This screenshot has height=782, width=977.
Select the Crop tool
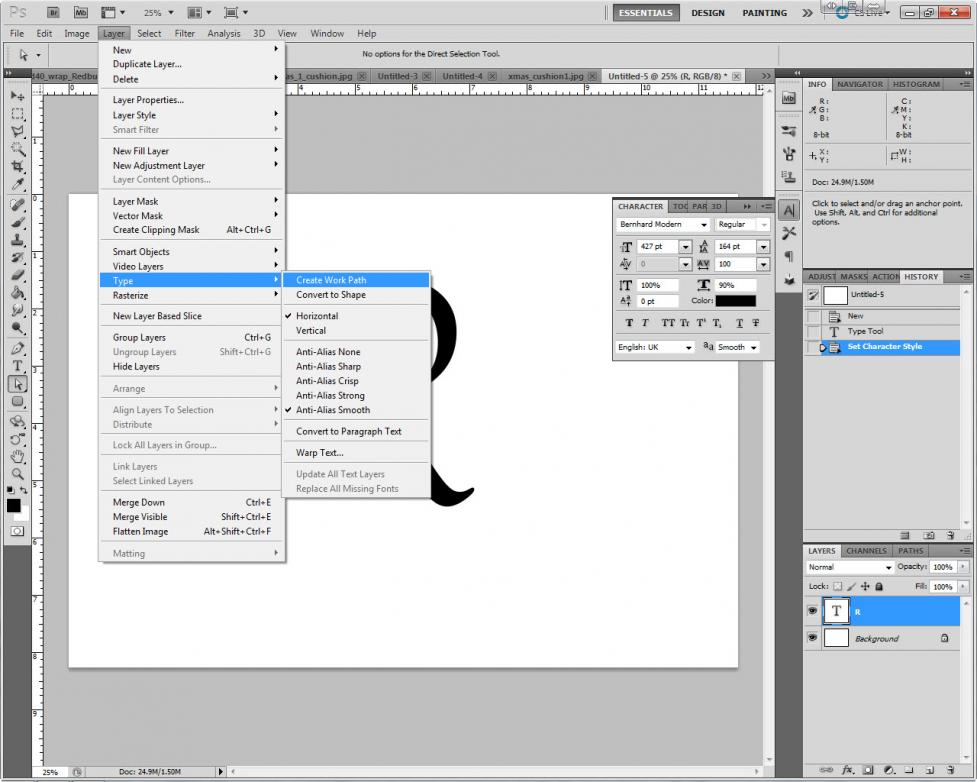17,166
